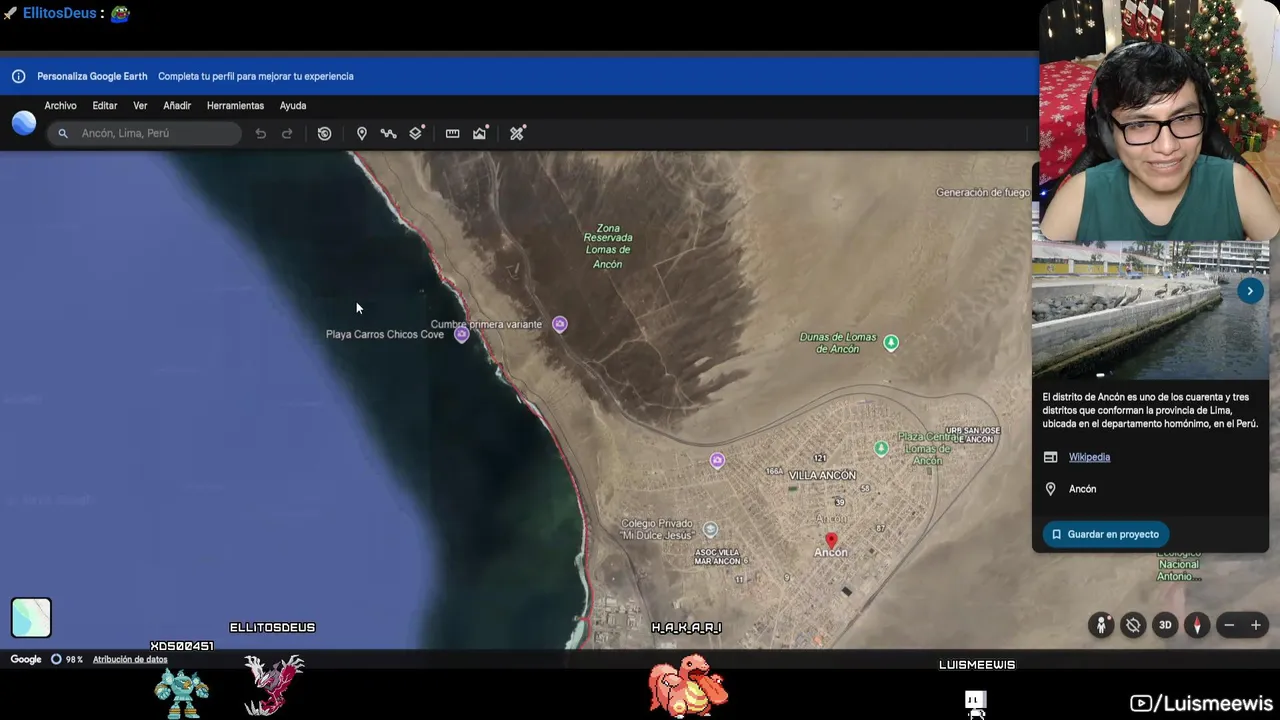Click Playa Carros Chicos Cove photo marker

click(461, 335)
